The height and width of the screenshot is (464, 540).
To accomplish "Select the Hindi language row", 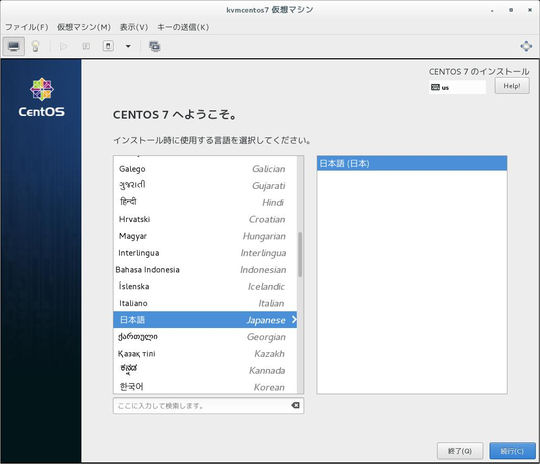I will tap(205, 203).
